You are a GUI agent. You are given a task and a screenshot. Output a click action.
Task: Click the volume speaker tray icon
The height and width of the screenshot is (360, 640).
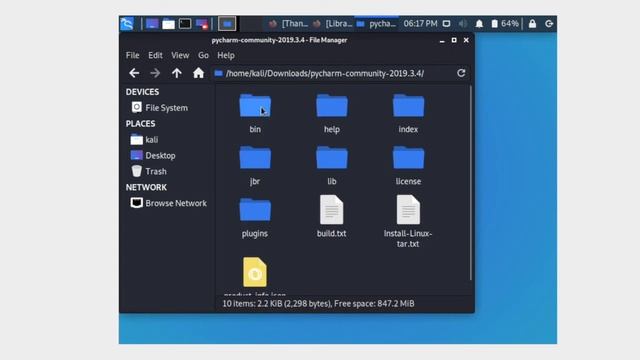tap(463, 24)
